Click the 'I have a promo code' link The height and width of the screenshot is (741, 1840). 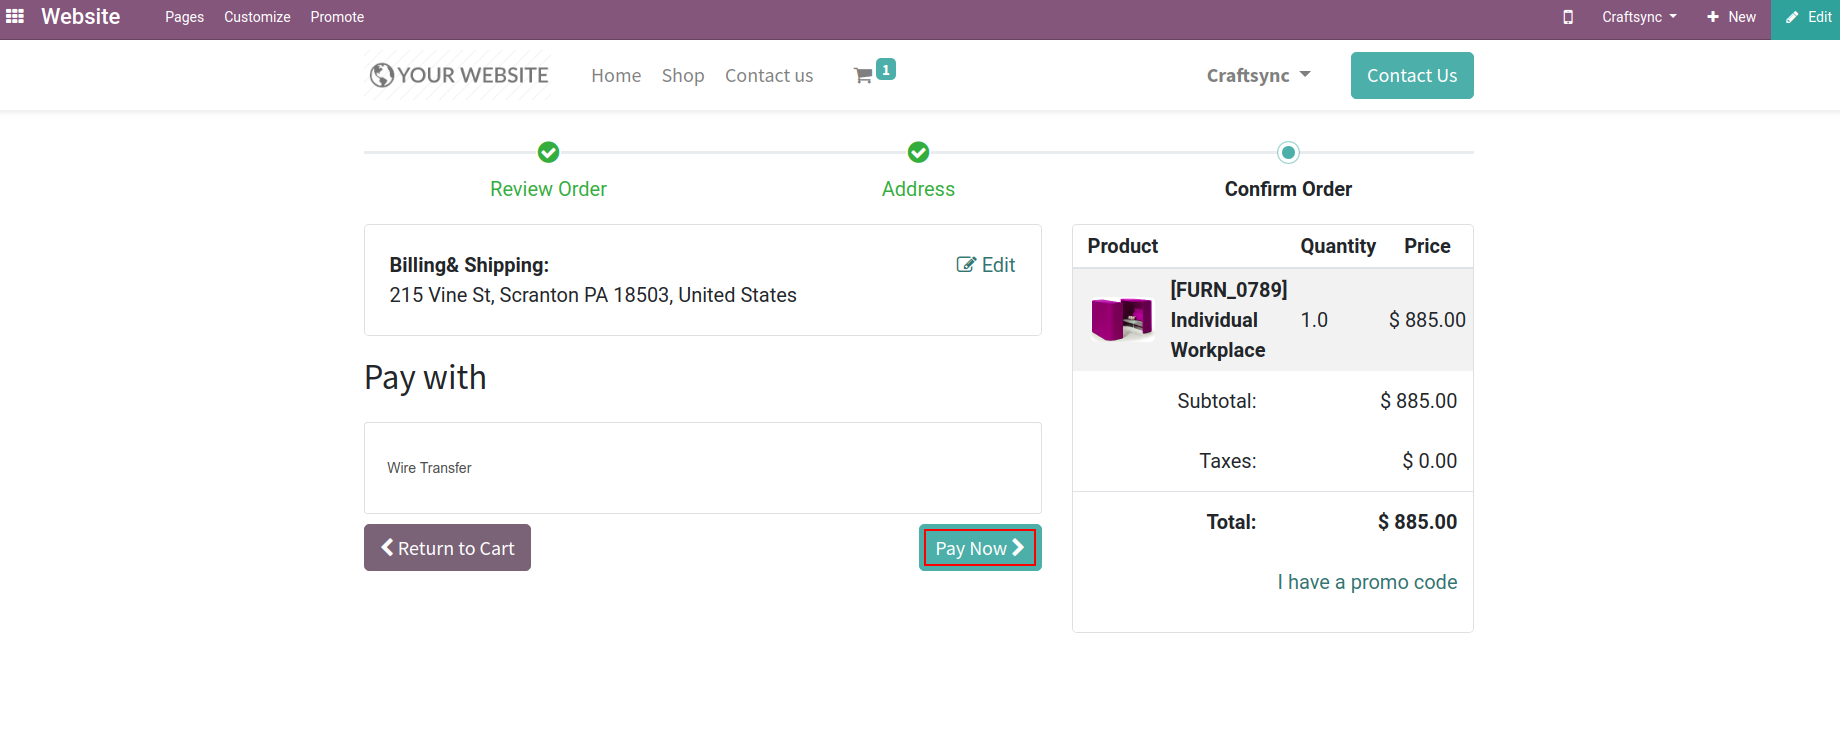click(x=1367, y=582)
